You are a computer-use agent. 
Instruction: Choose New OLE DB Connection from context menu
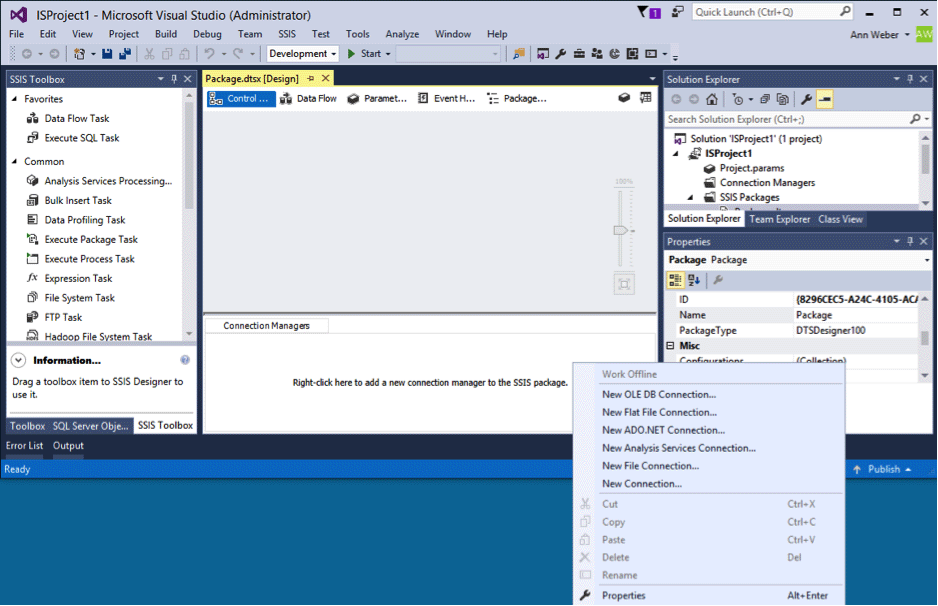659,395
